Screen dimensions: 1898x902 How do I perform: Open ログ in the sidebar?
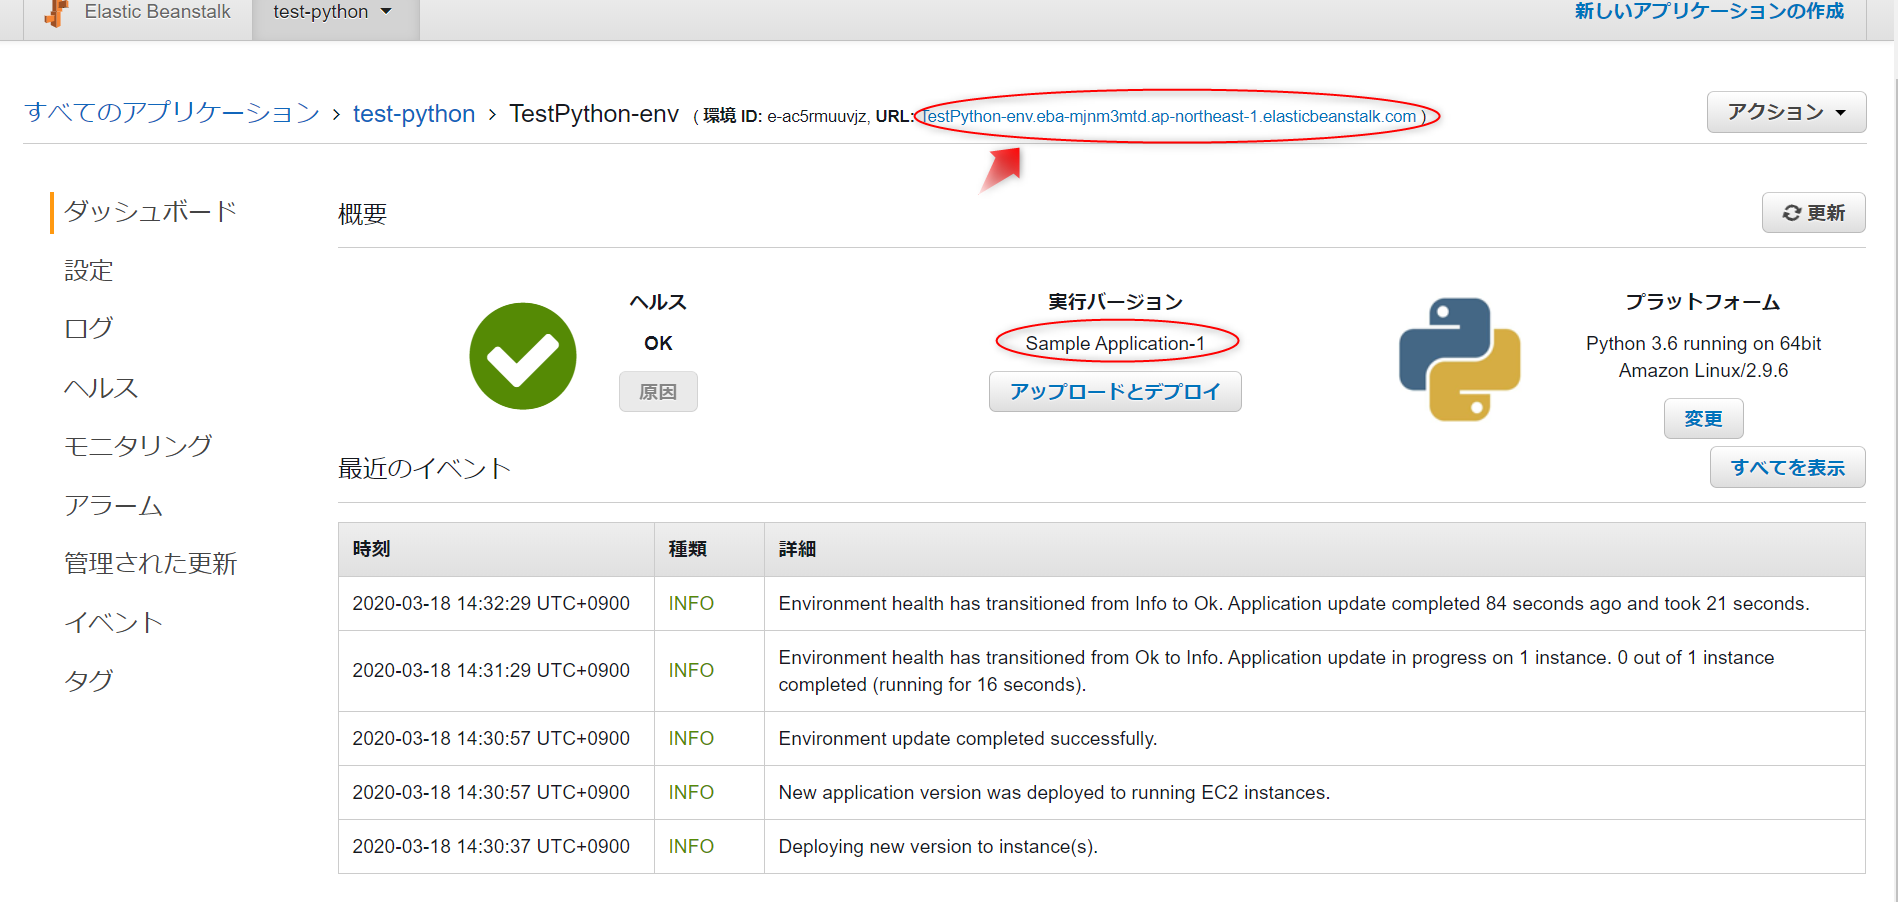point(89,328)
